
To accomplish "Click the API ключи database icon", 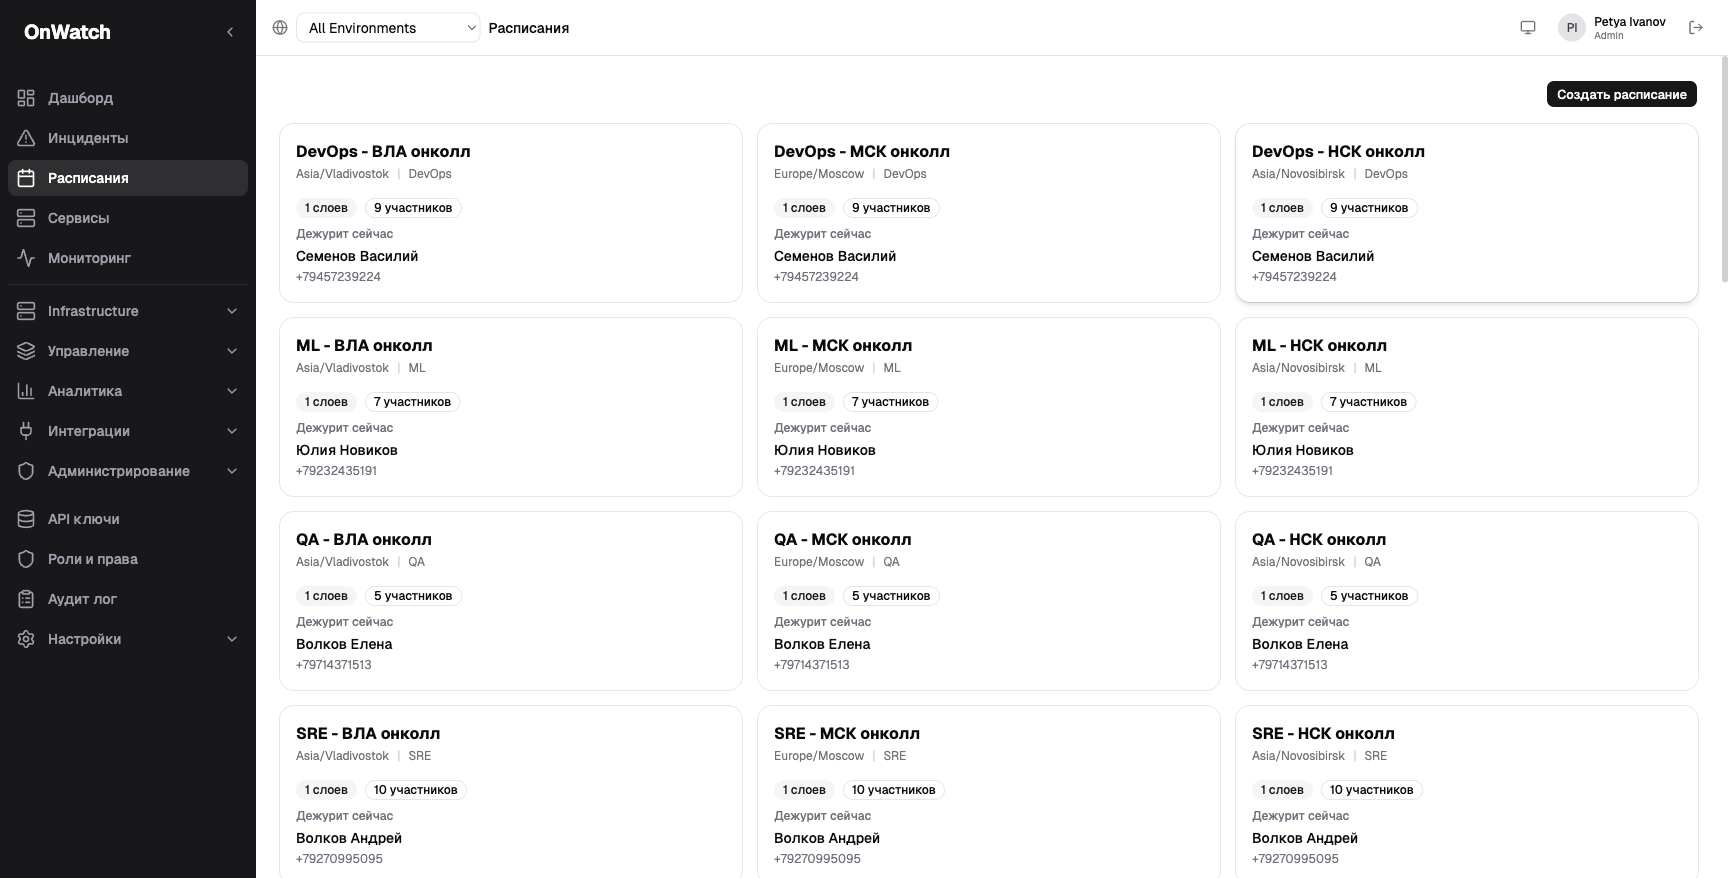I will click(x=26, y=519).
